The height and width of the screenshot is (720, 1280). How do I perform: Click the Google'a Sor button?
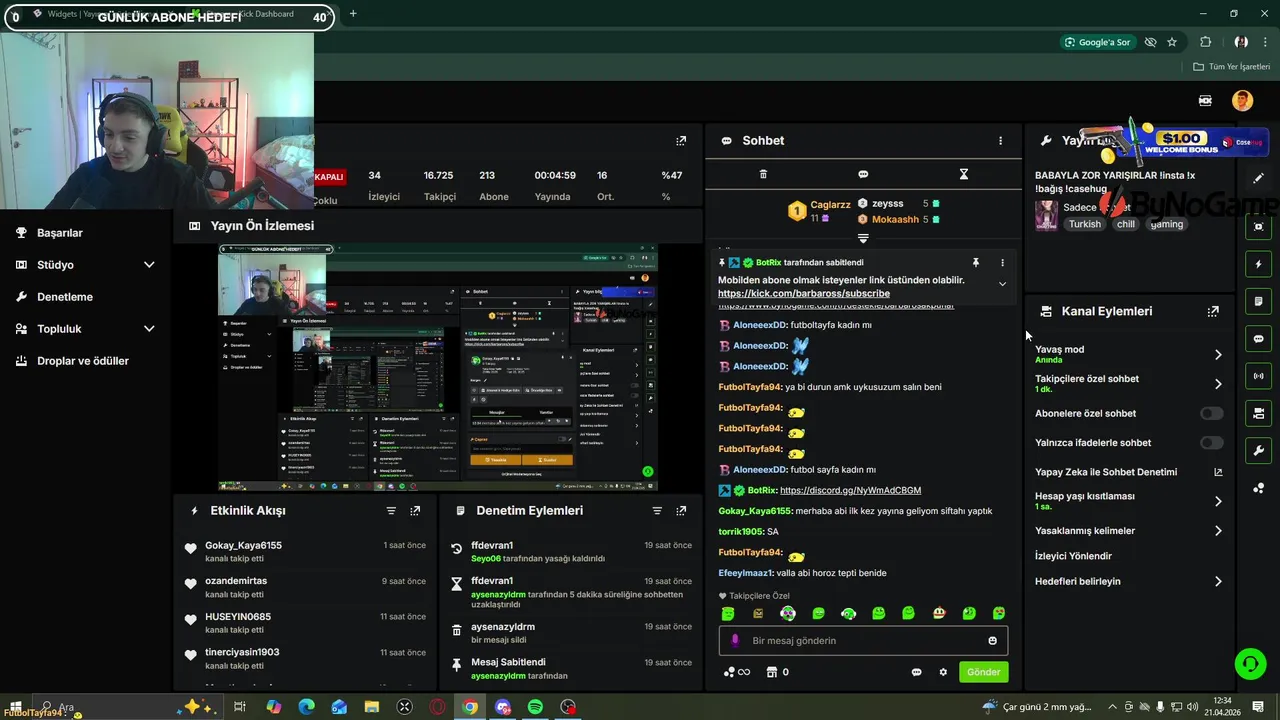coord(1098,42)
